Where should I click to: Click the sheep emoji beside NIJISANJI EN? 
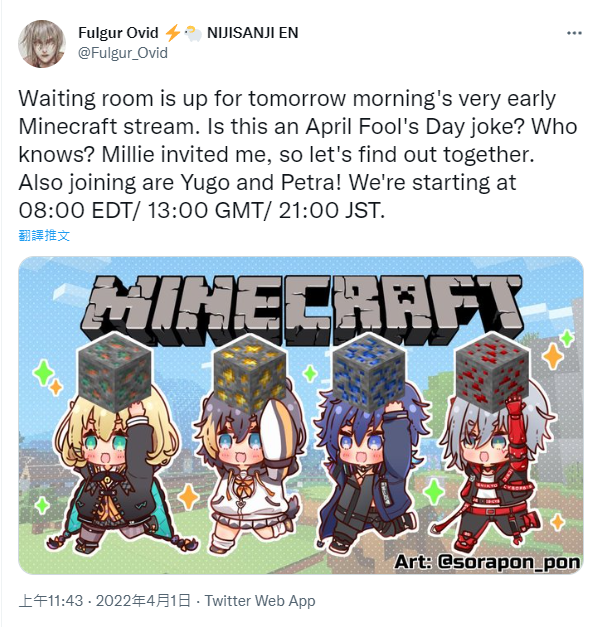pyautogui.click(x=193, y=33)
